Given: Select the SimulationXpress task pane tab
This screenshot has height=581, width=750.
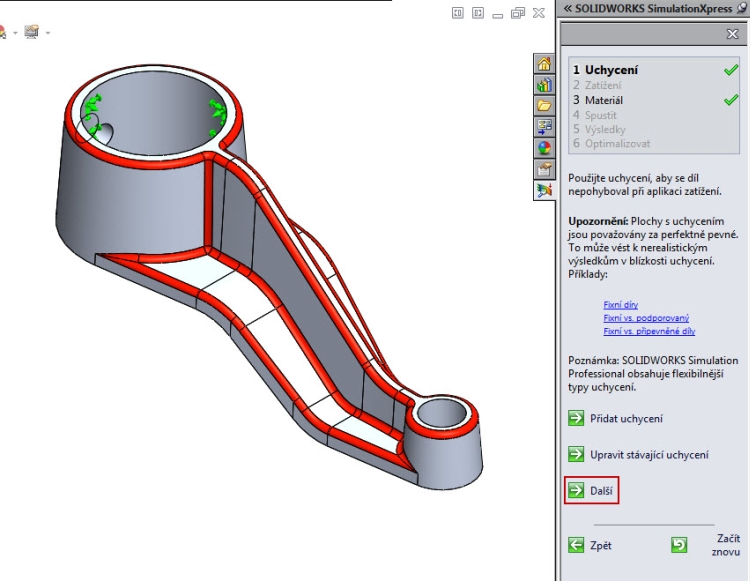Looking at the screenshot, I should 544,190.
